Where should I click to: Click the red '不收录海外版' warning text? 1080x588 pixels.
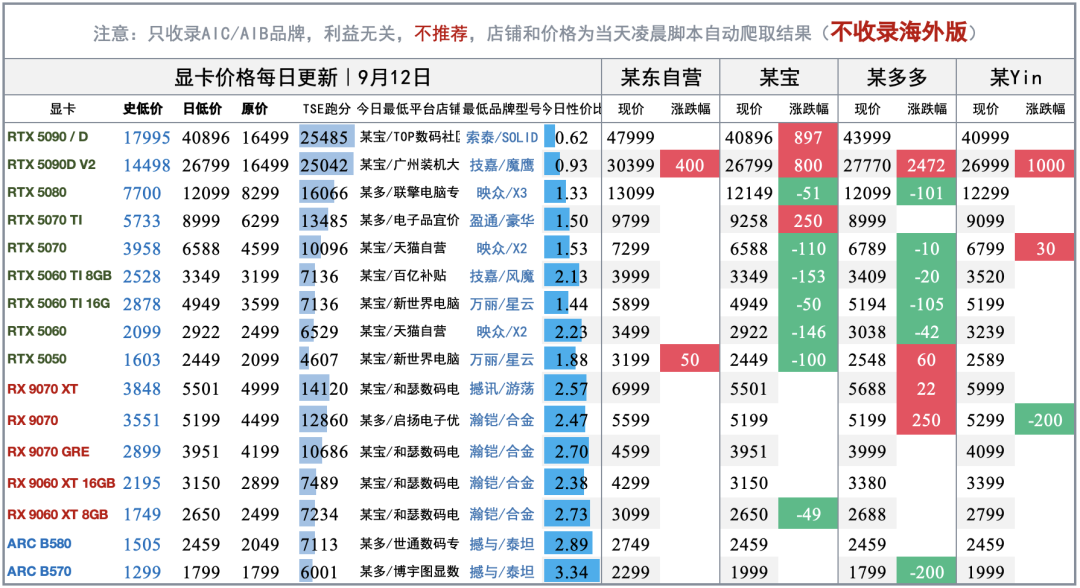[x=898, y=32]
